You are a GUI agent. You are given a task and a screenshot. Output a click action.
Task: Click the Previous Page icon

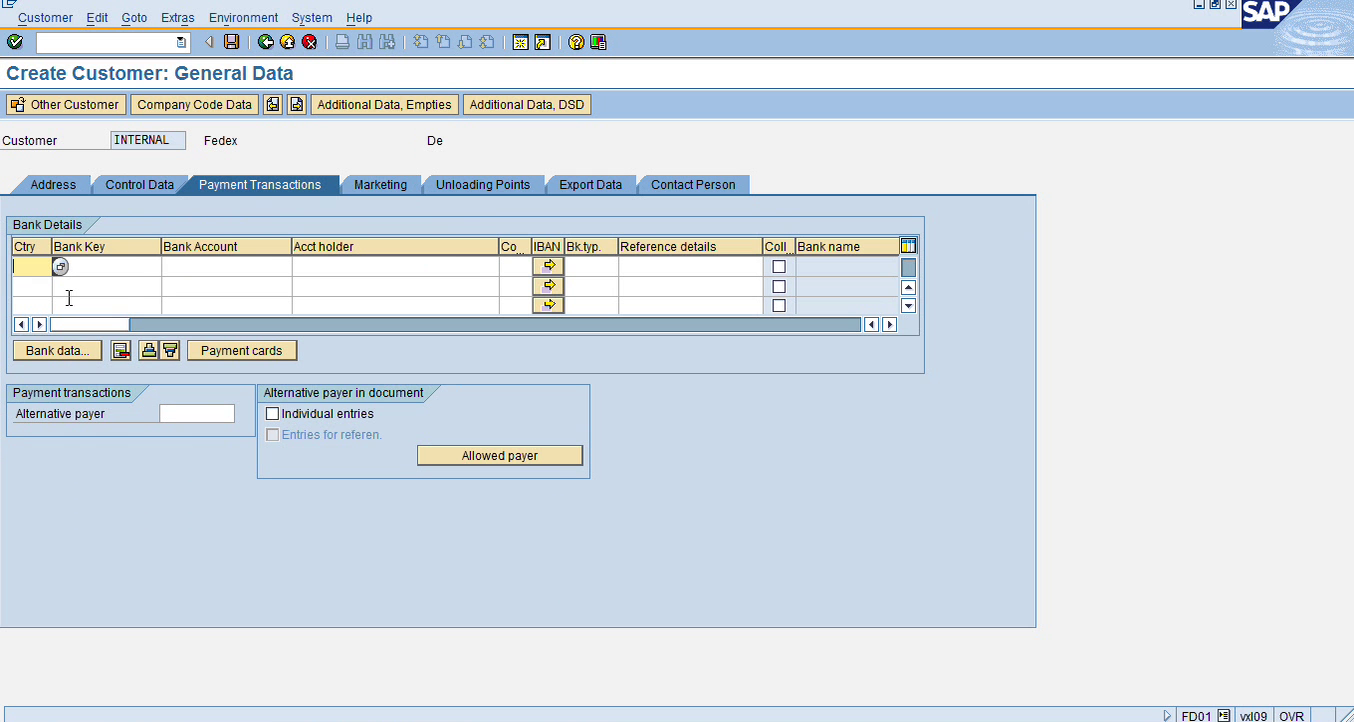coord(443,42)
